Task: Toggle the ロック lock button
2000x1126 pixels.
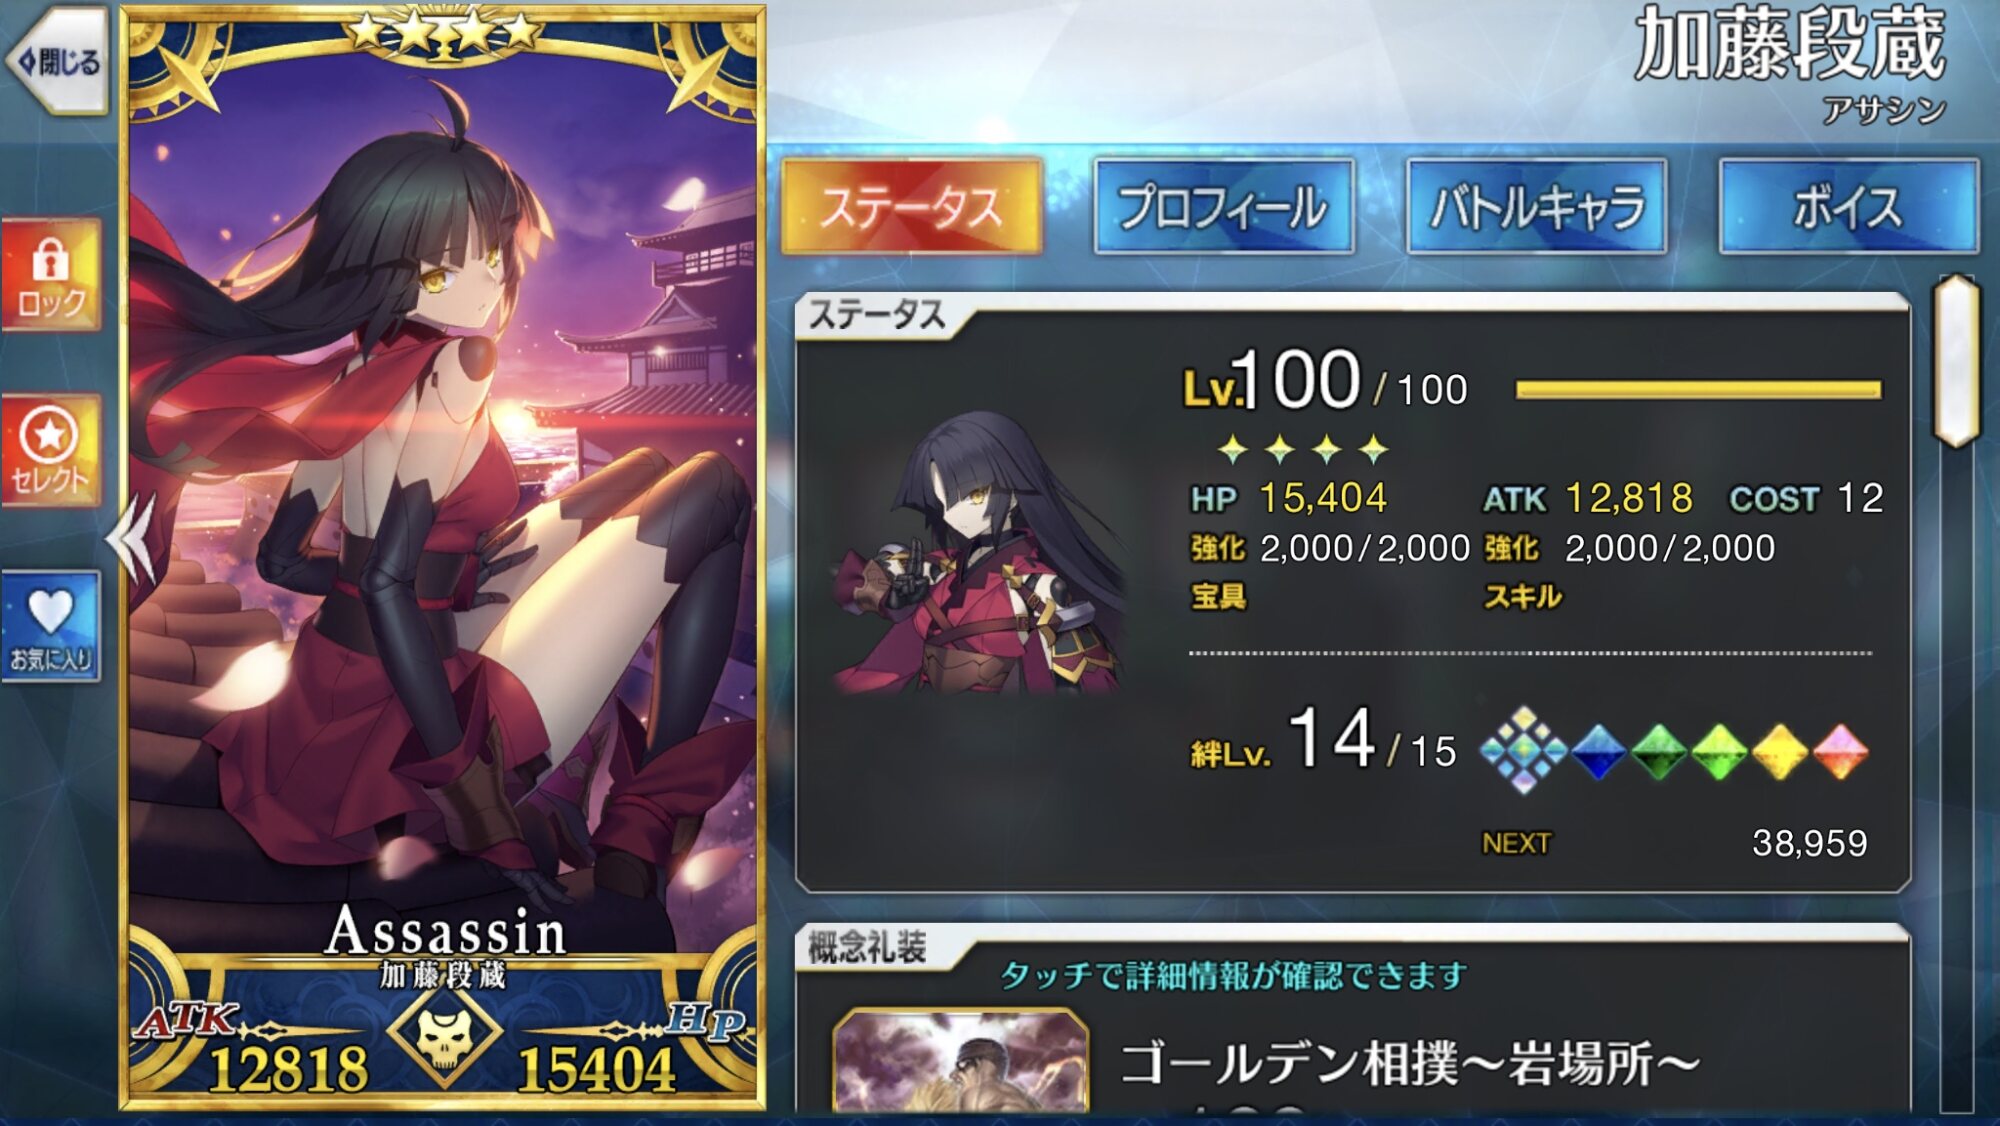Action: tap(51, 275)
